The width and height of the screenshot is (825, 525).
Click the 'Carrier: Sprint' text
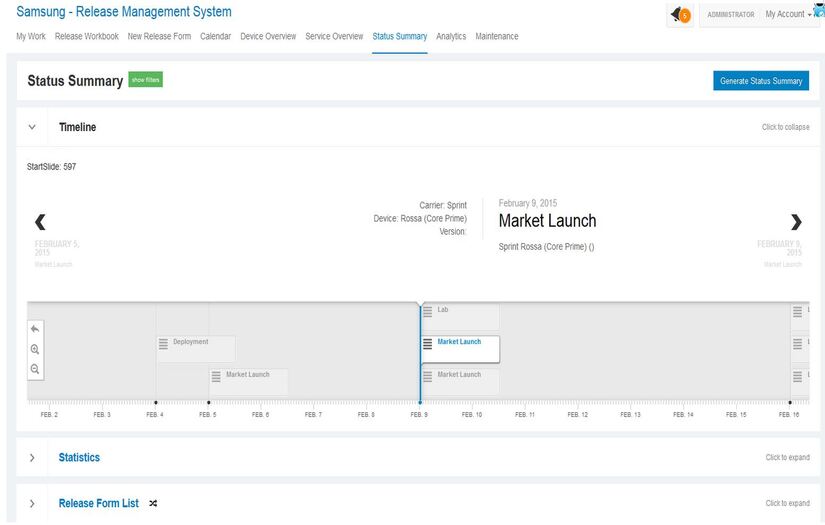coord(443,205)
